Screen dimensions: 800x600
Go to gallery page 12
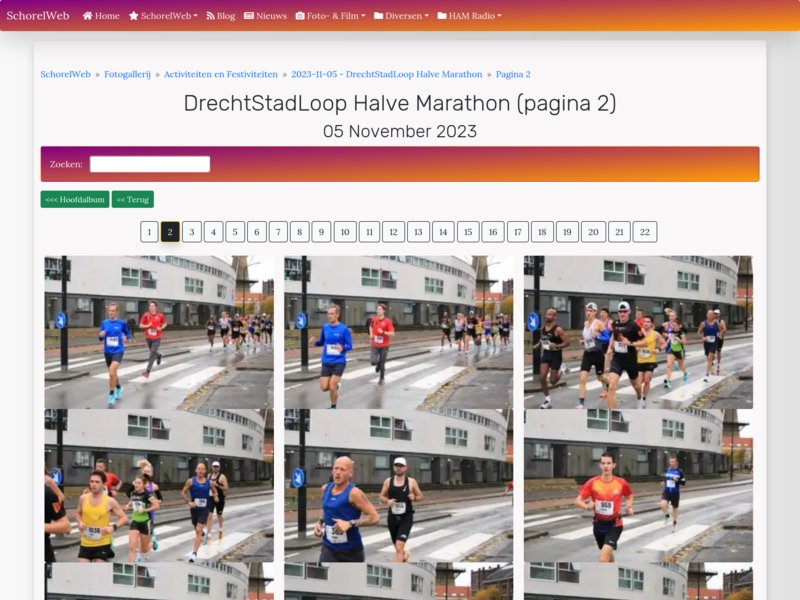pyautogui.click(x=393, y=232)
